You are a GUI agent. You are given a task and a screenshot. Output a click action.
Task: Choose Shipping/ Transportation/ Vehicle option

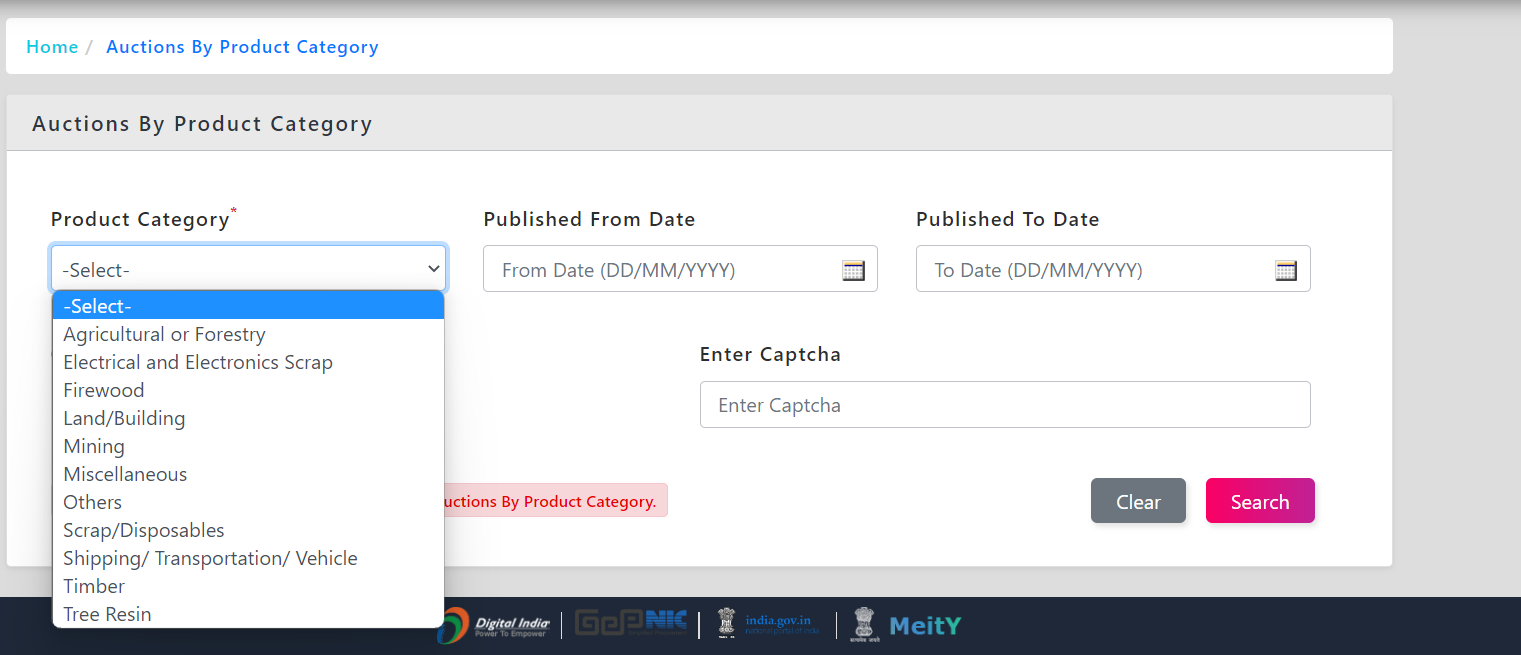210,558
